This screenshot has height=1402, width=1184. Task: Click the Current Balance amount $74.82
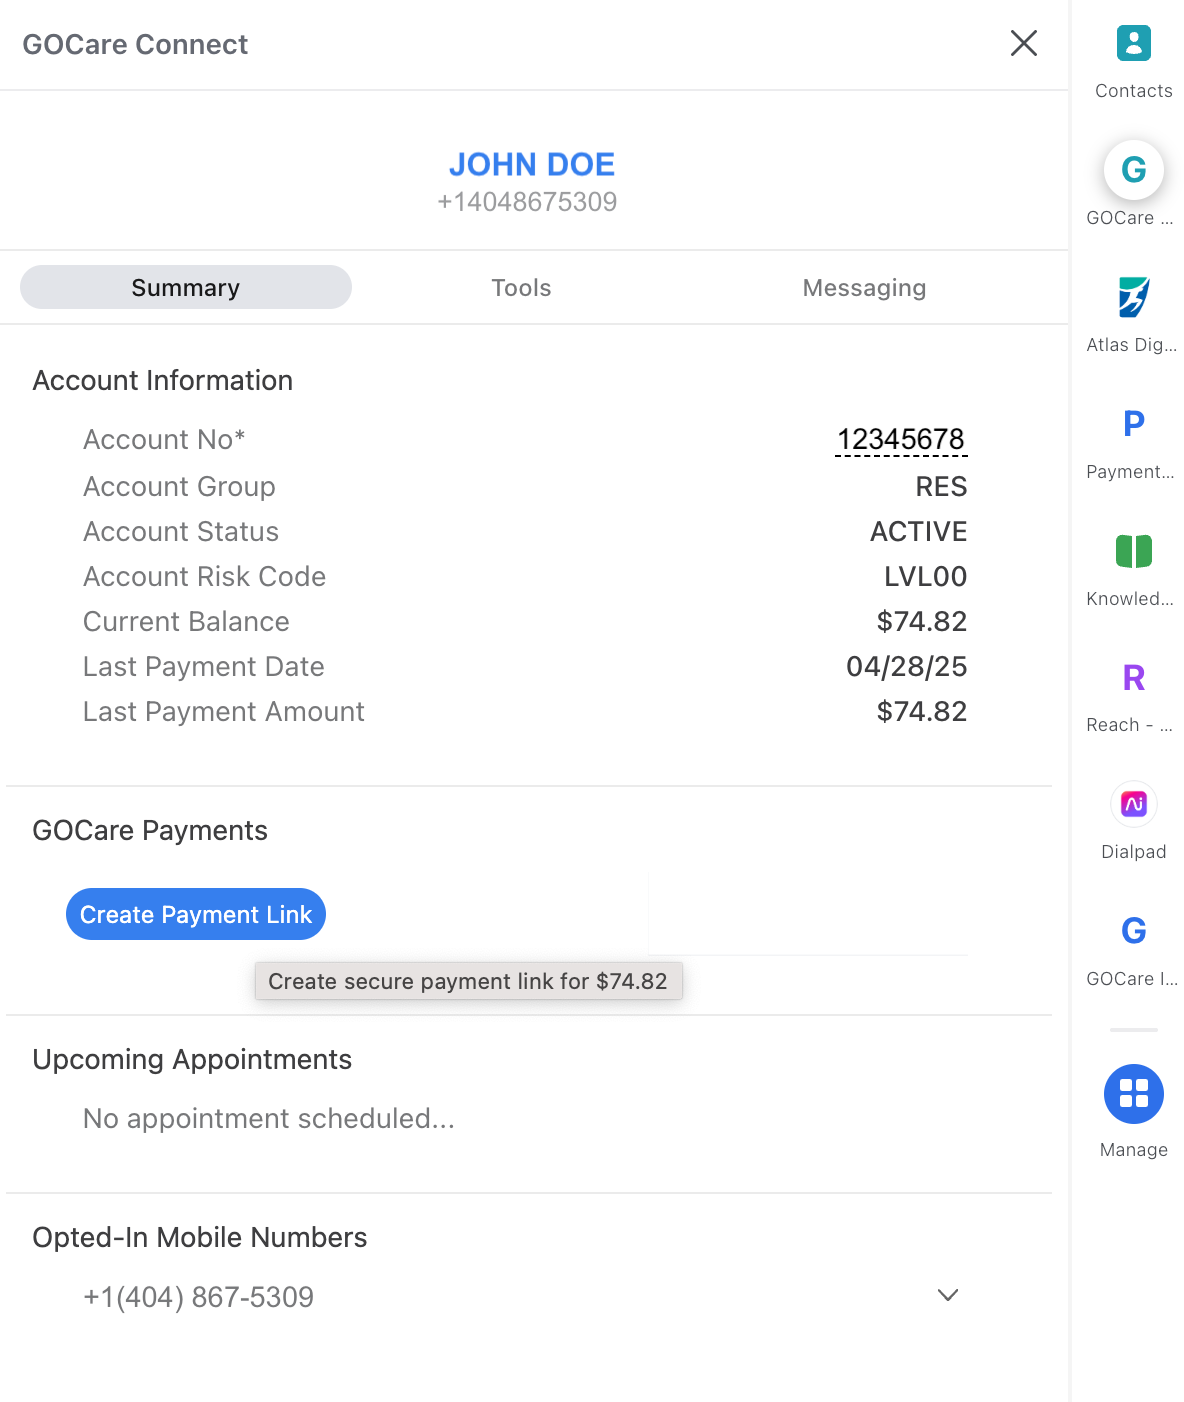click(921, 622)
